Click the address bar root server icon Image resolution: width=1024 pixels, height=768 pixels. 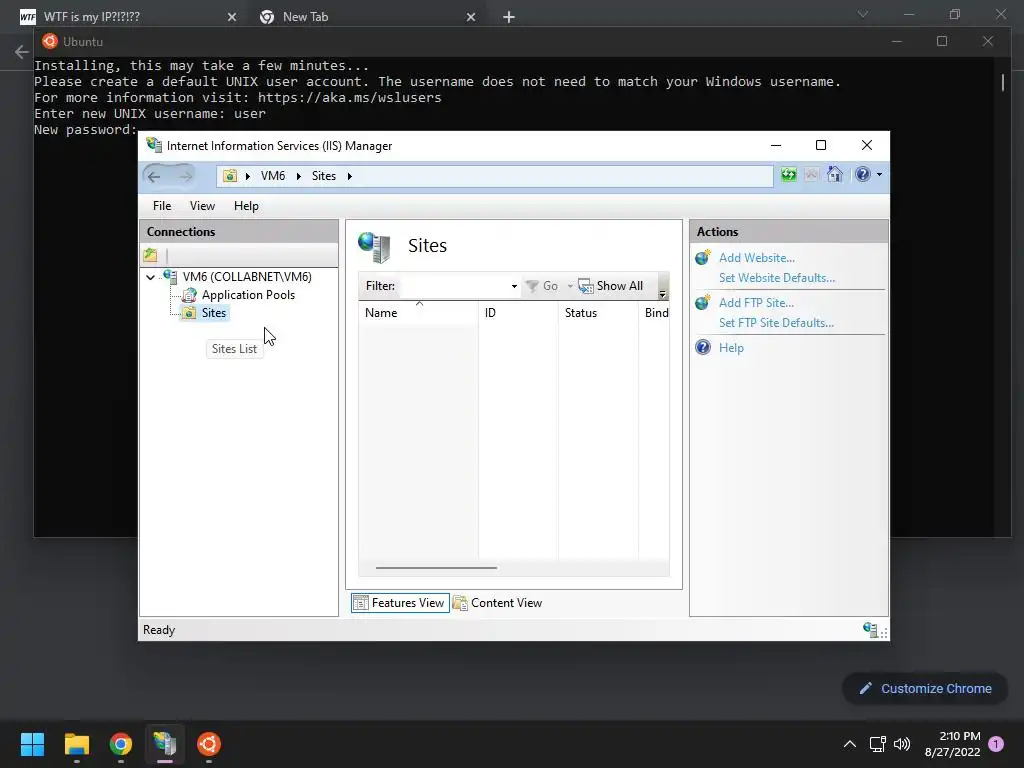pos(230,176)
